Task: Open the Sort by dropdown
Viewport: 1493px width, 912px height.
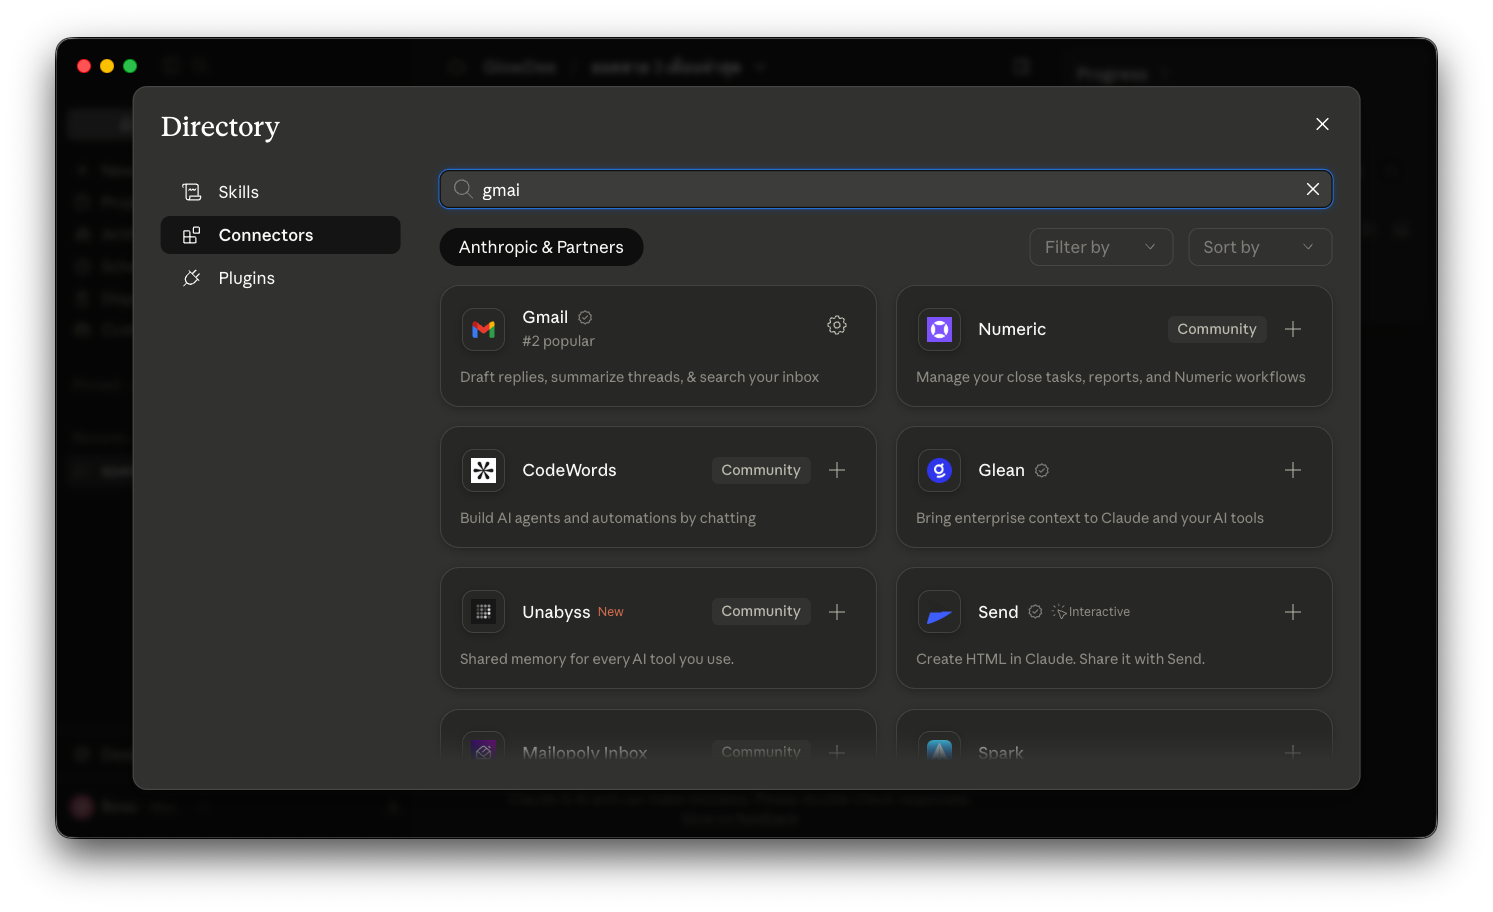Action: [x=1260, y=247]
